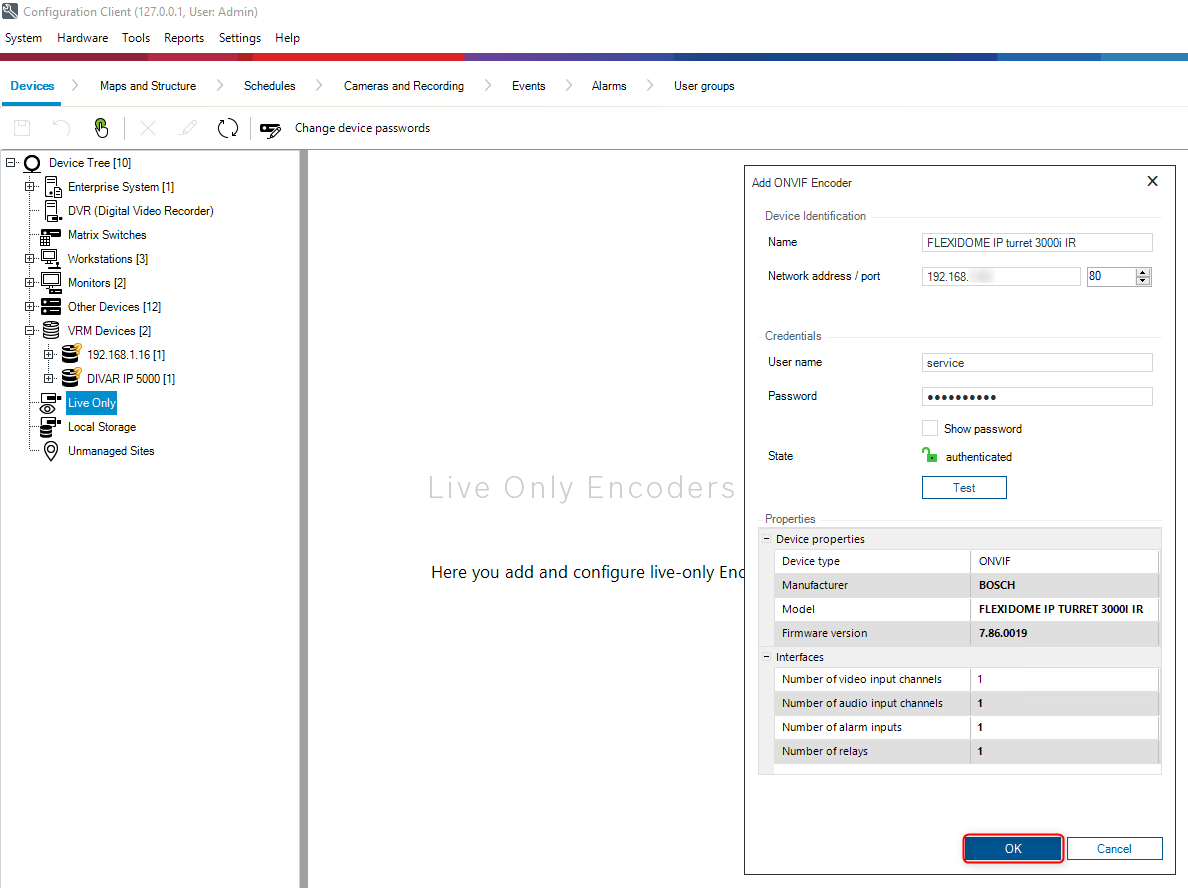The height and width of the screenshot is (888, 1188).
Task: Click the Refresh circular arrows icon
Action: pos(228,128)
